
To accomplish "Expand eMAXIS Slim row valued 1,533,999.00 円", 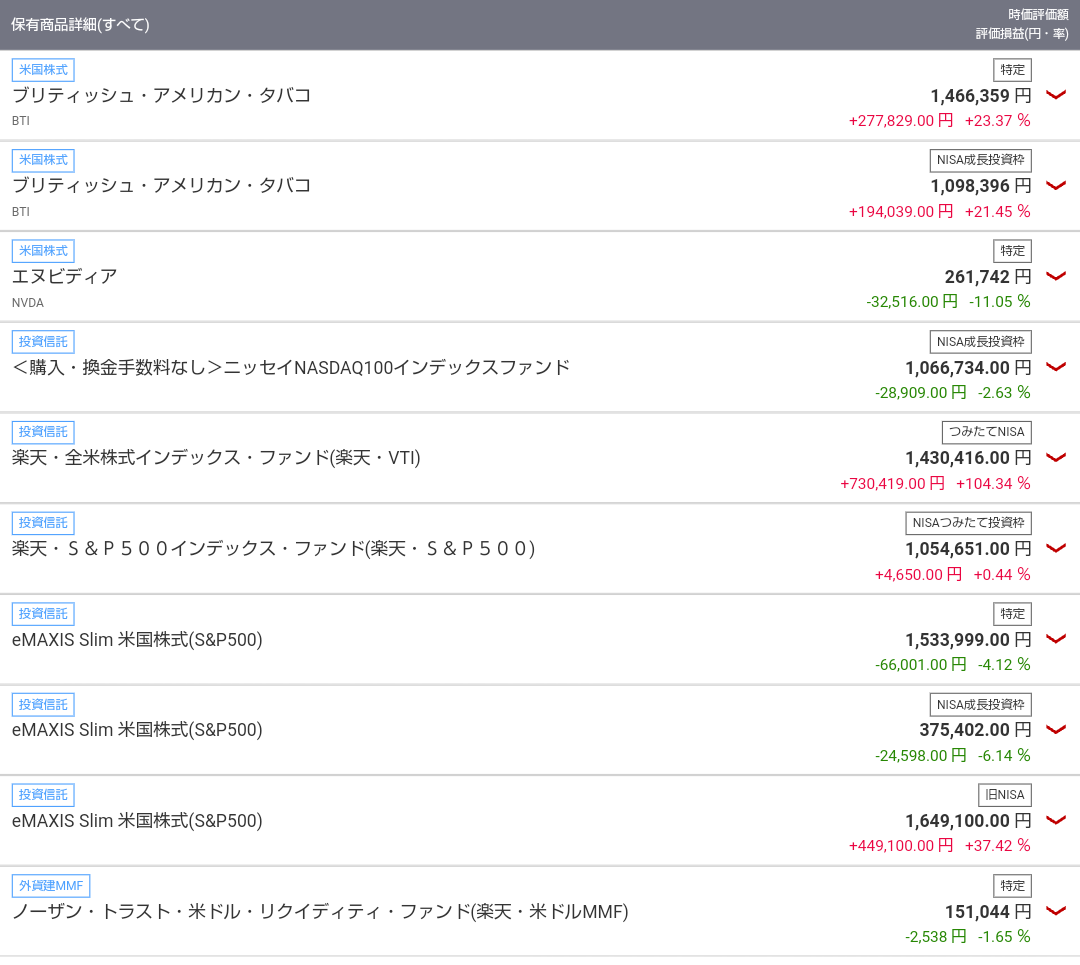I will pyautogui.click(x=1056, y=639).
